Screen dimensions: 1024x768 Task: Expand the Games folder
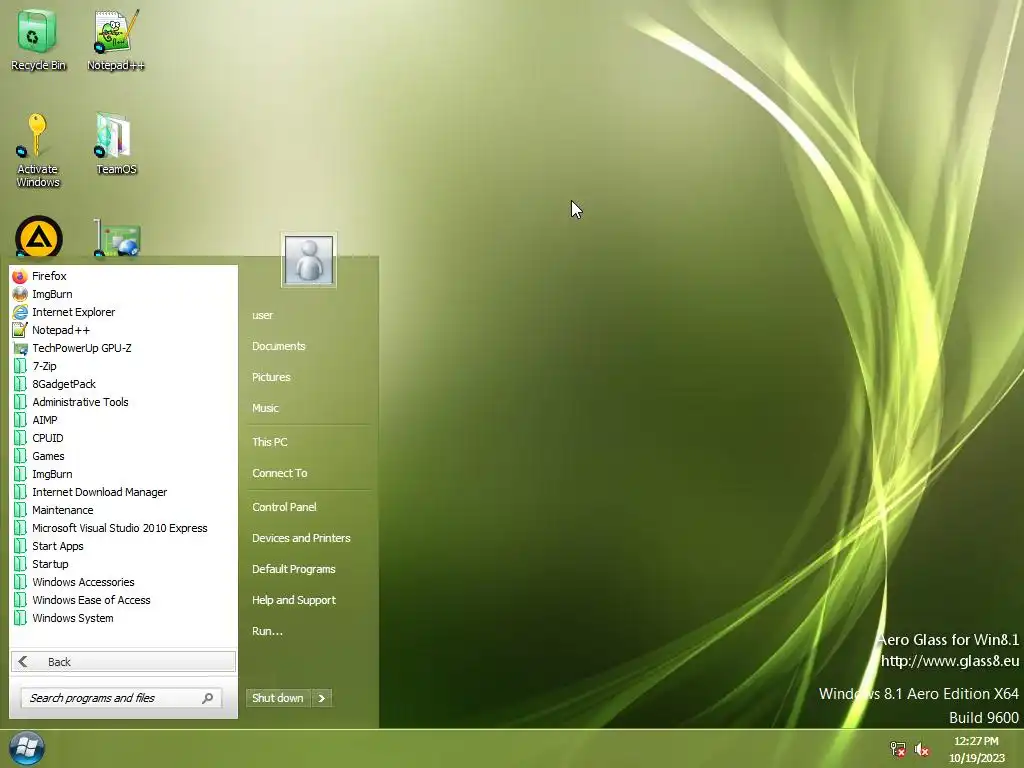click(x=124, y=456)
